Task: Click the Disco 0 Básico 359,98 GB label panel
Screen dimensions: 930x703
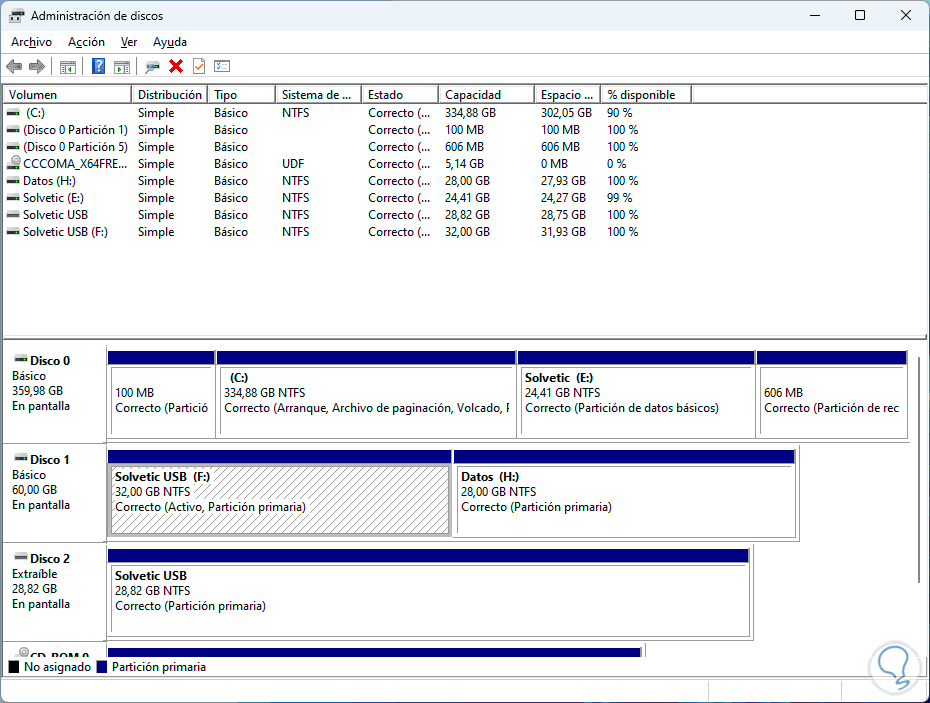Action: click(x=55, y=394)
